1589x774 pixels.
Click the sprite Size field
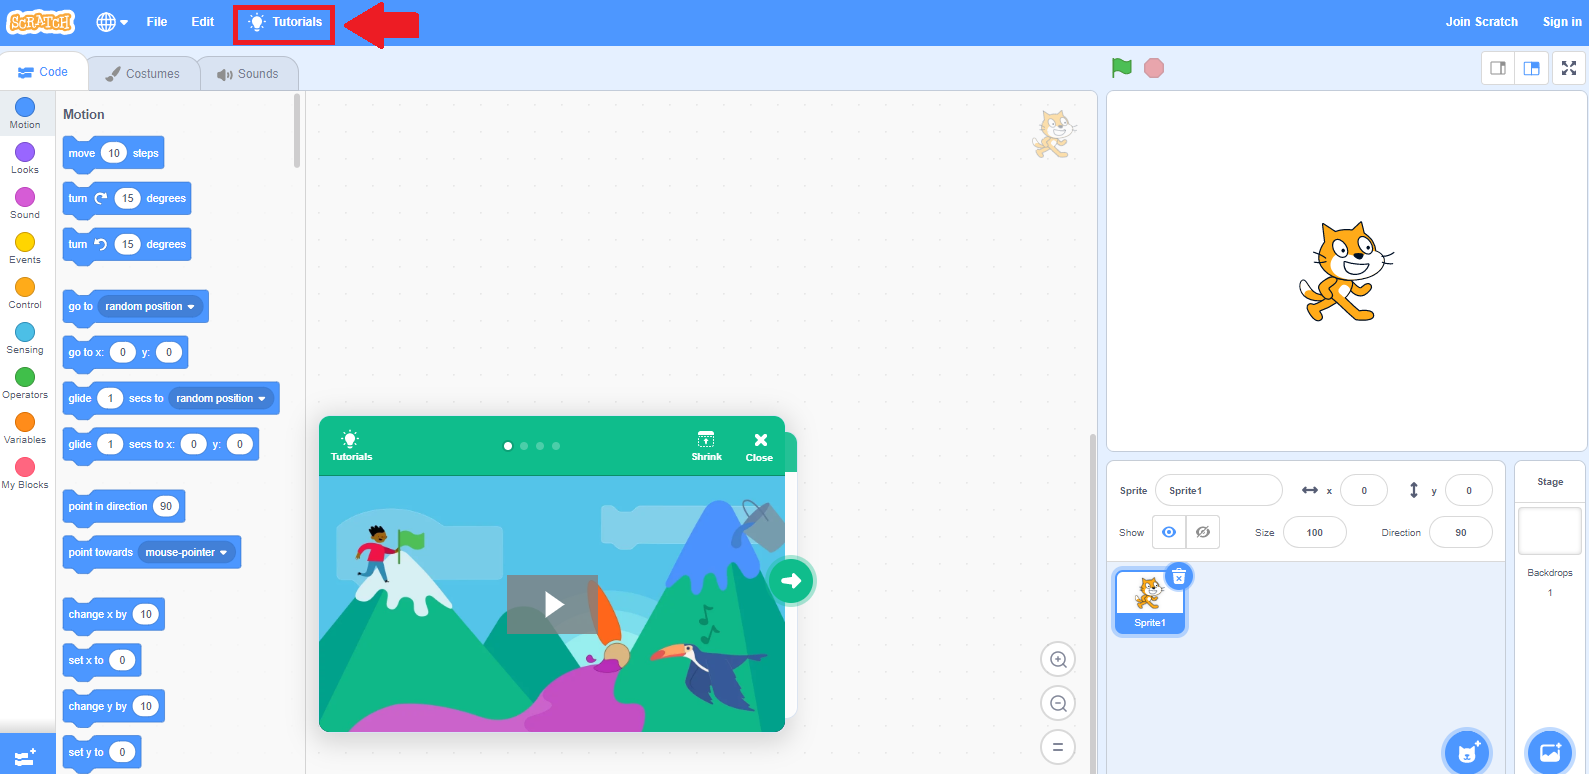(1314, 532)
